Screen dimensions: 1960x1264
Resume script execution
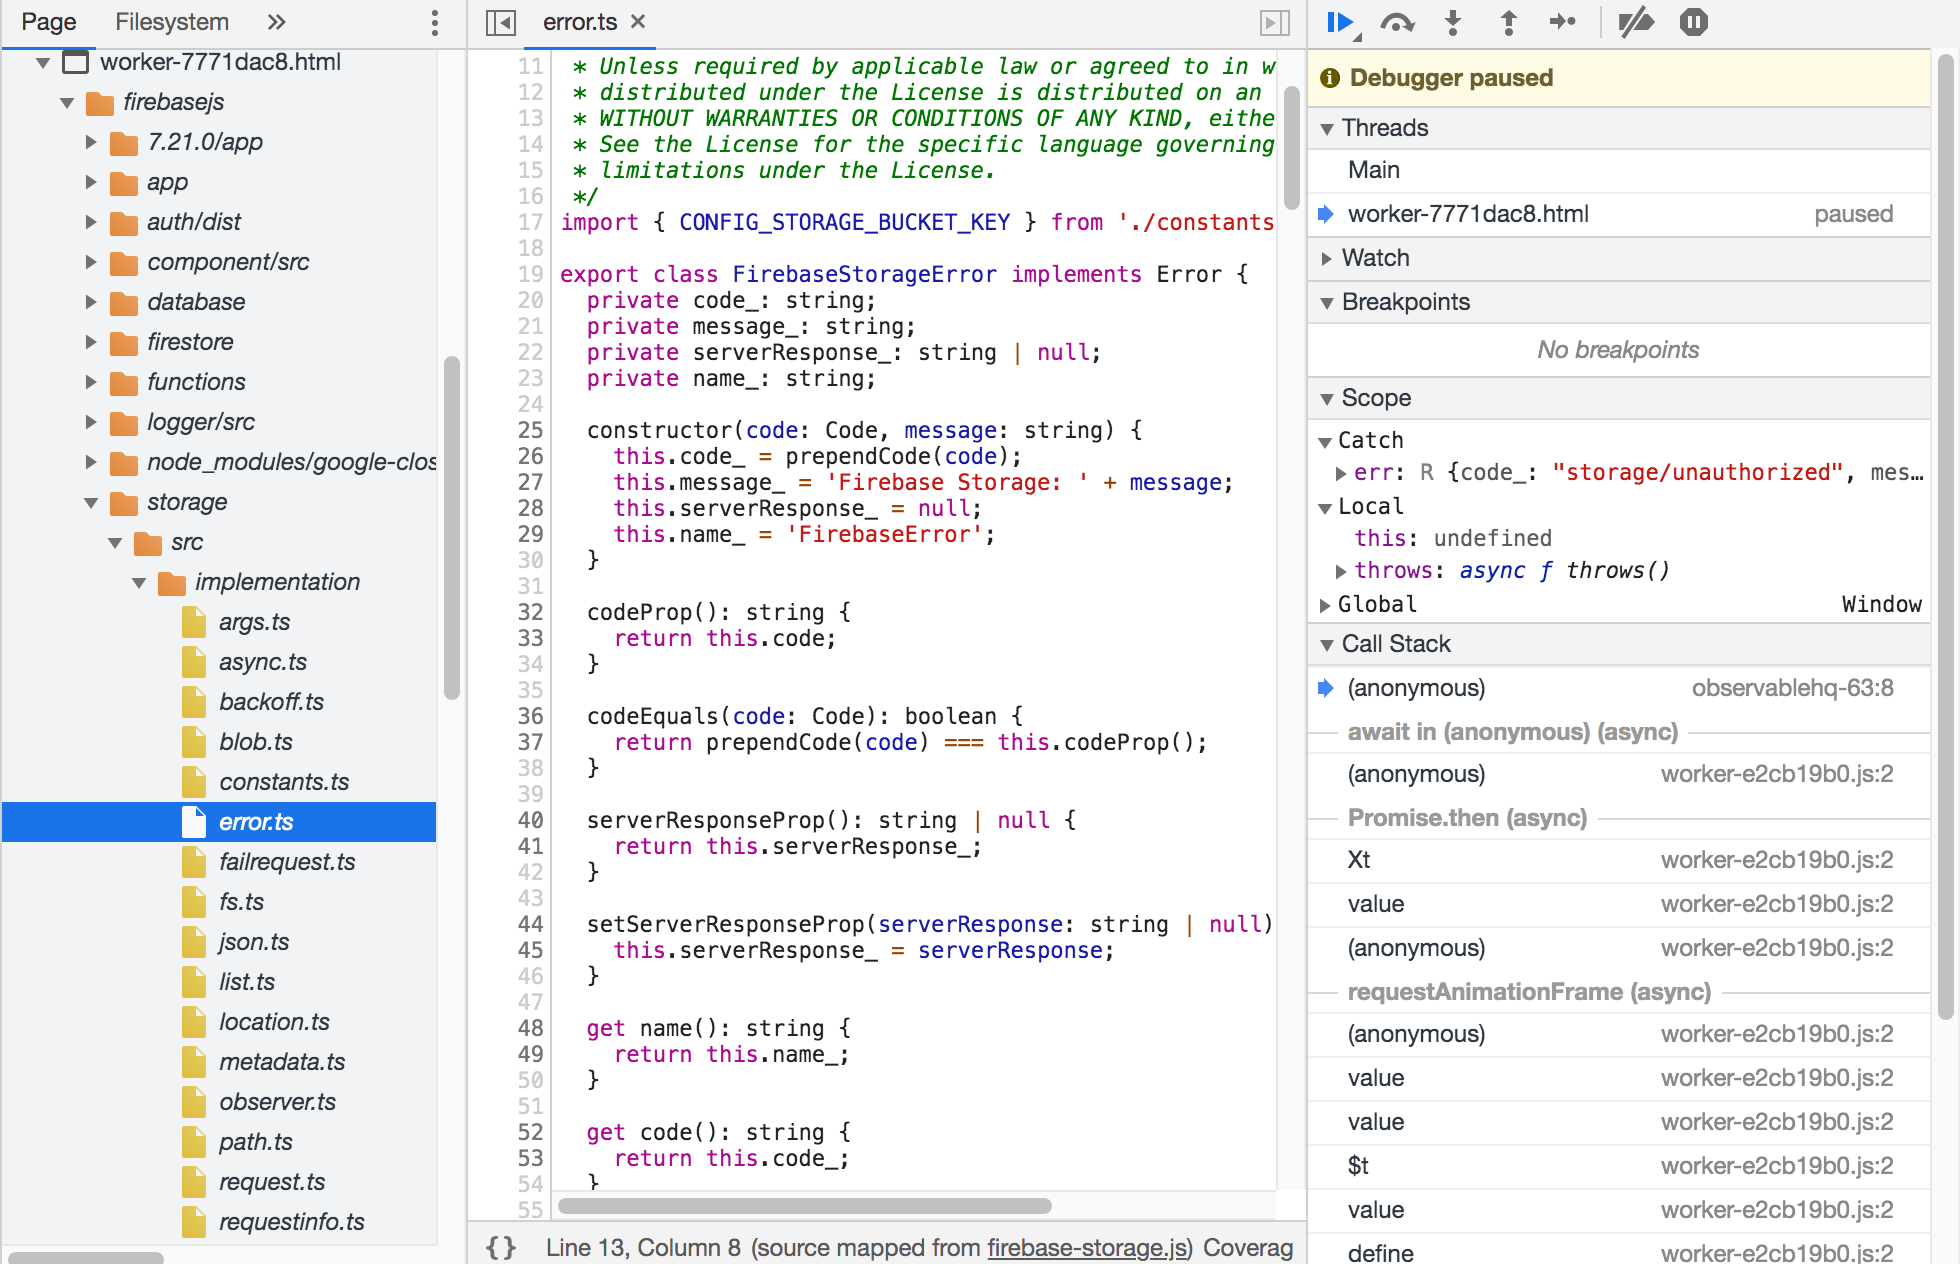tap(1340, 22)
